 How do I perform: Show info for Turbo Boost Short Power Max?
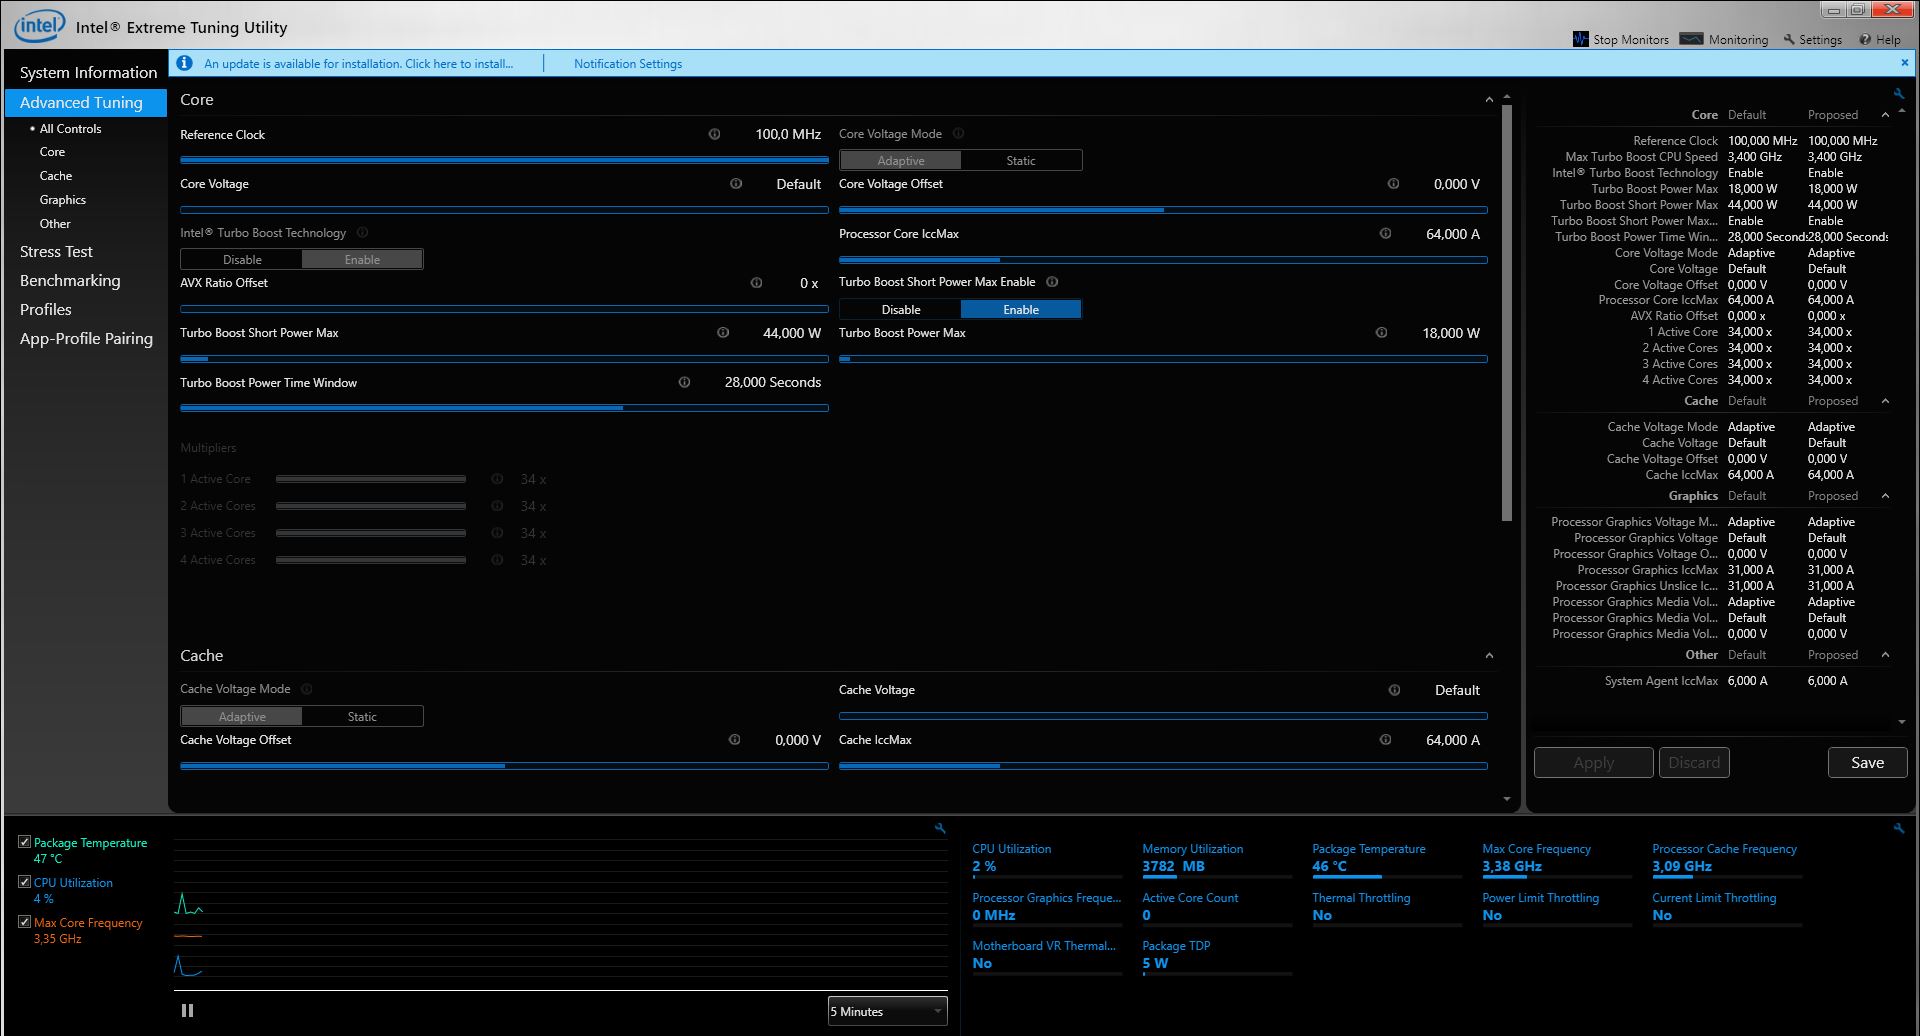723,333
